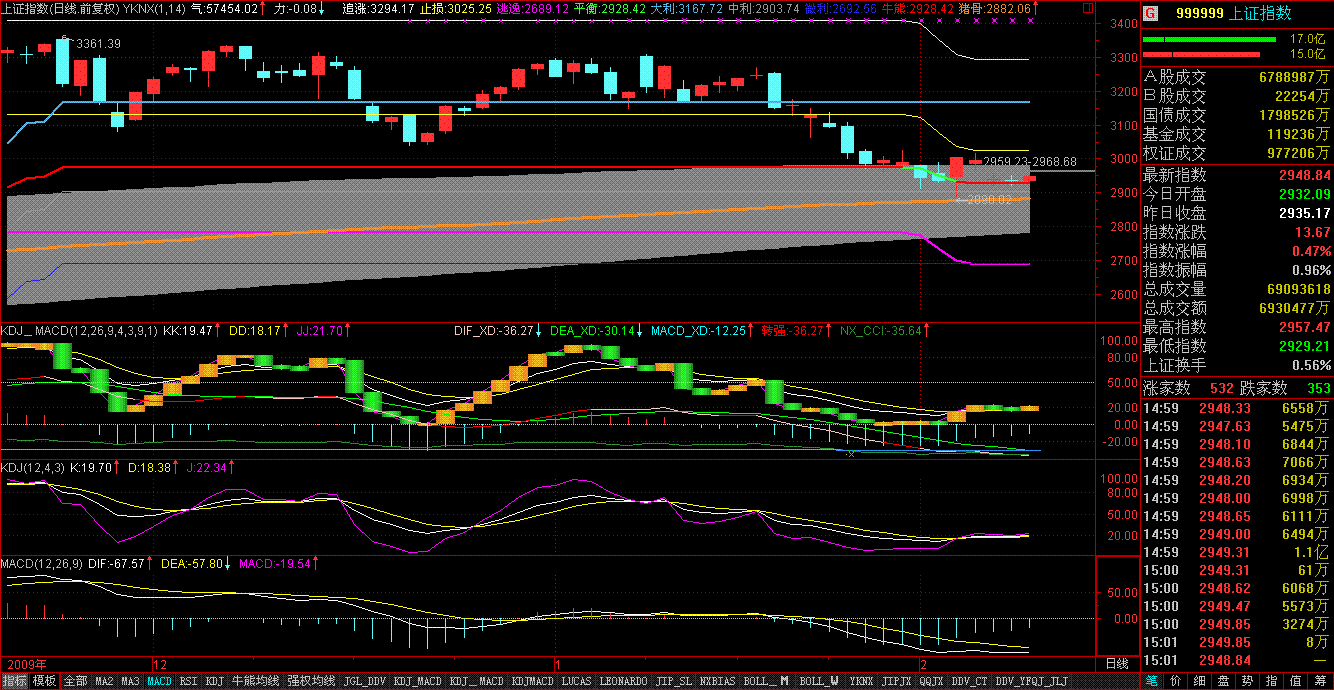Select the 牛熊均线 indicator tab
This screenshot has height=690, width=1334.
click(255, 681)
